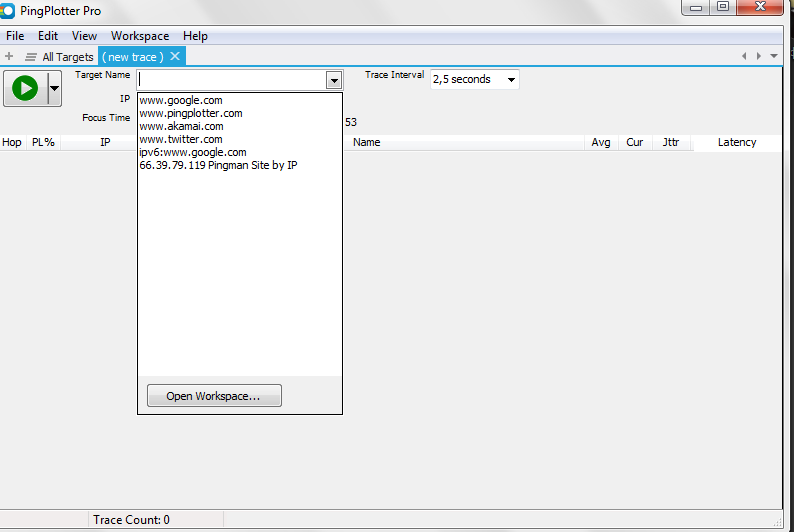
Task: Open the View menu
Action: coord(84,36)
